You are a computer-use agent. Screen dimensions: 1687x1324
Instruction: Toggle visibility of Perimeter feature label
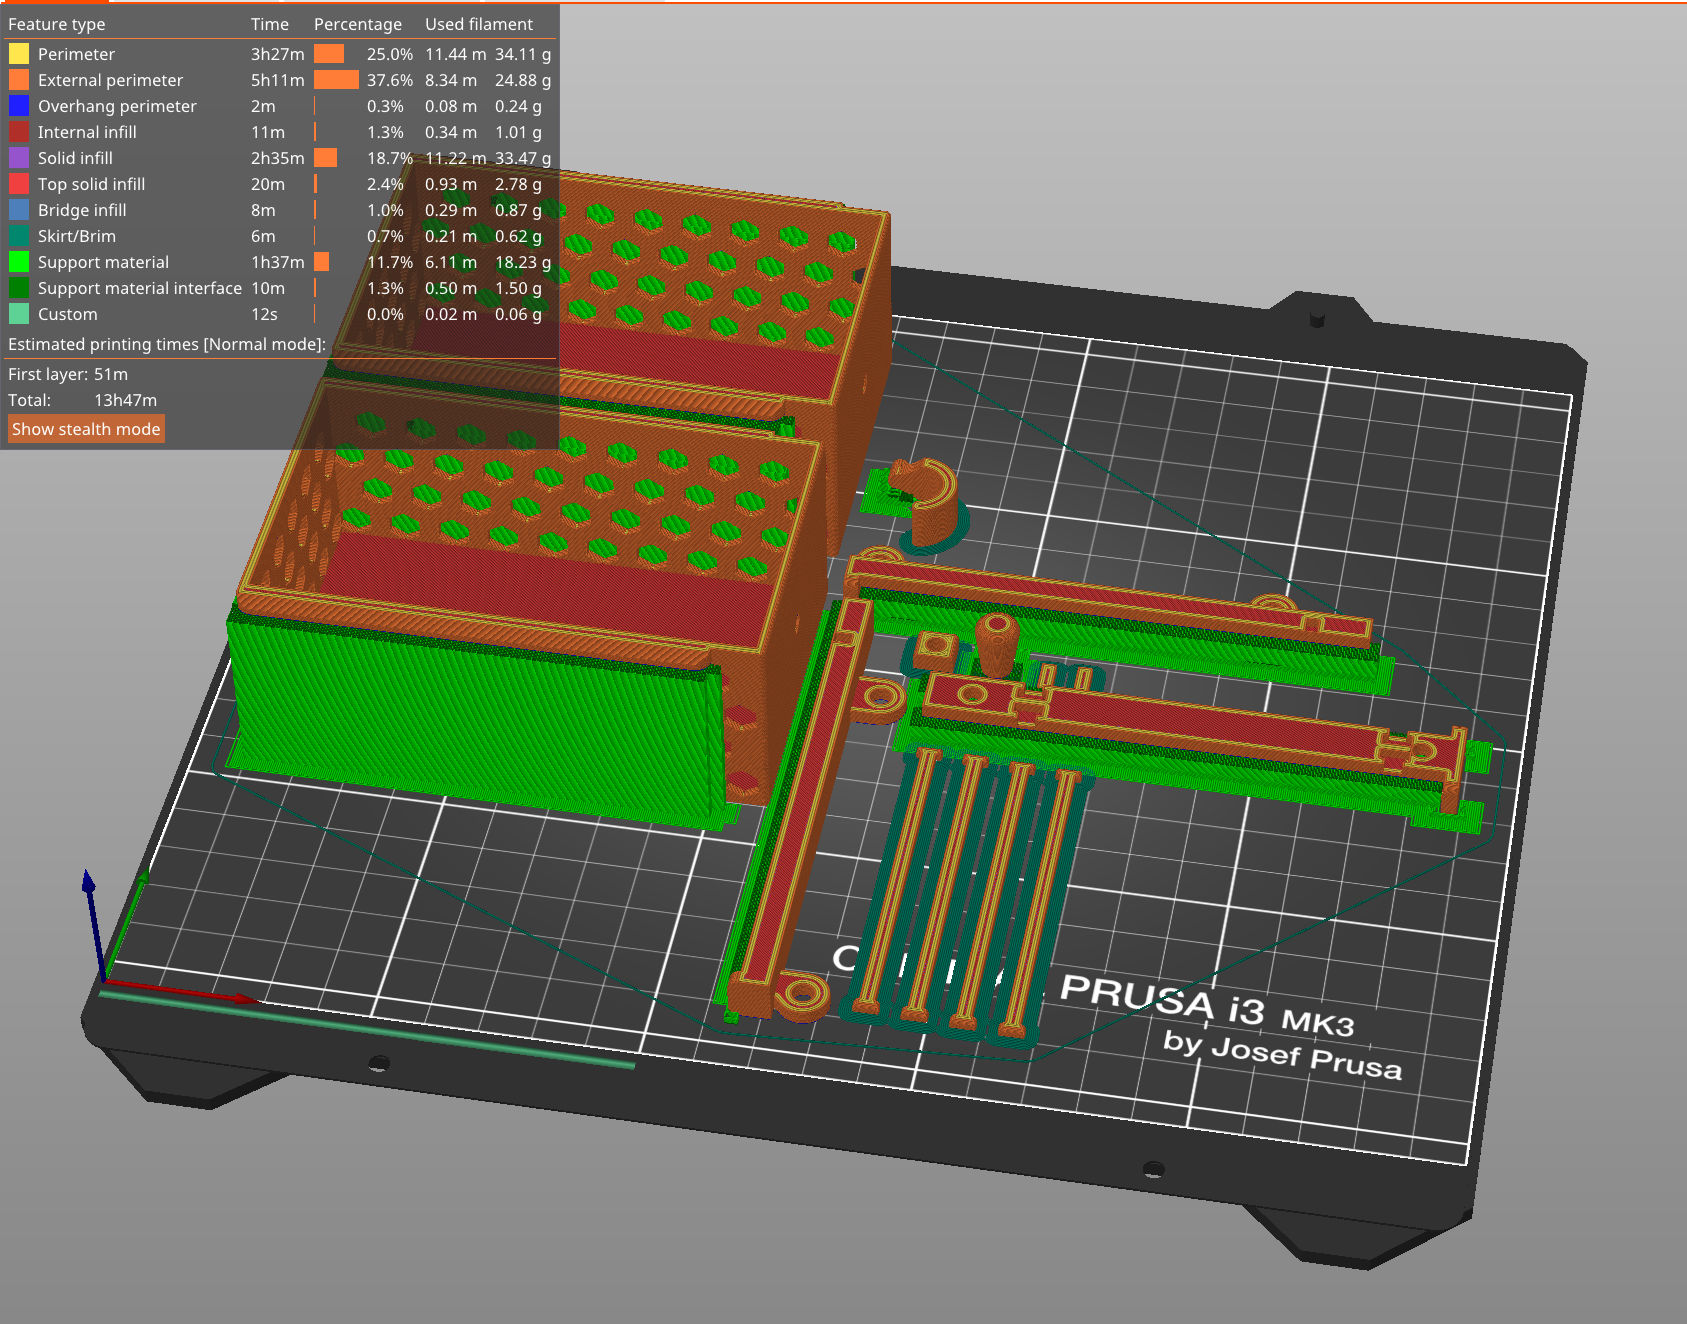click(76, 54)
